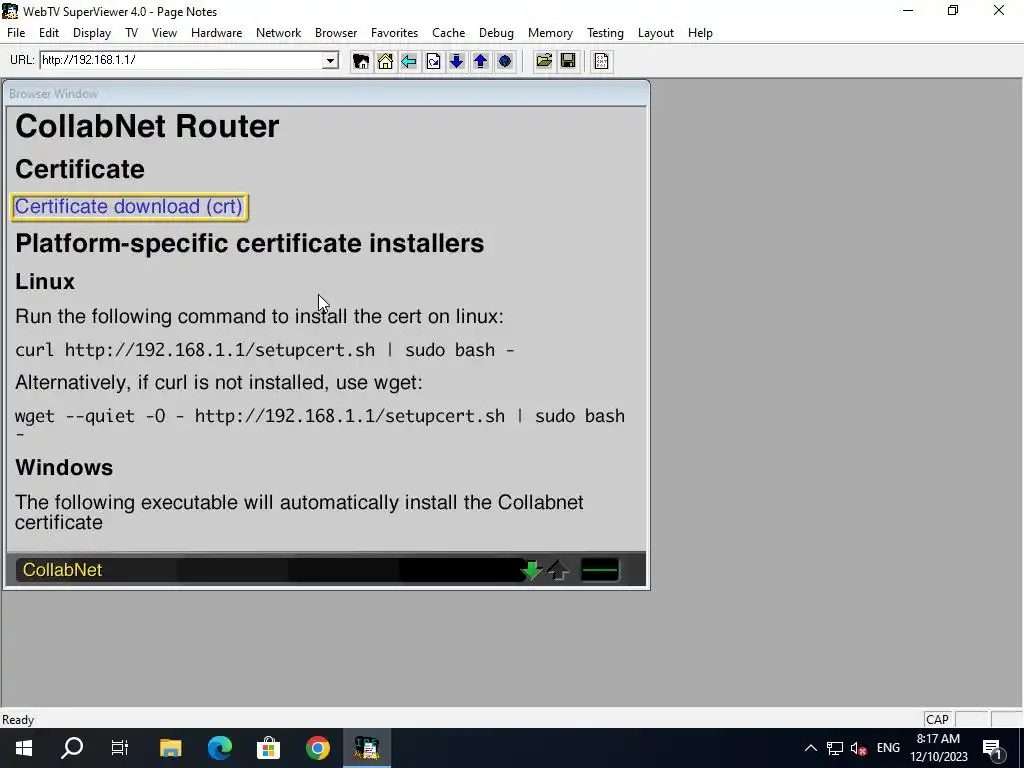Launch Google Chrome from taskbar

tap(317, 748)
